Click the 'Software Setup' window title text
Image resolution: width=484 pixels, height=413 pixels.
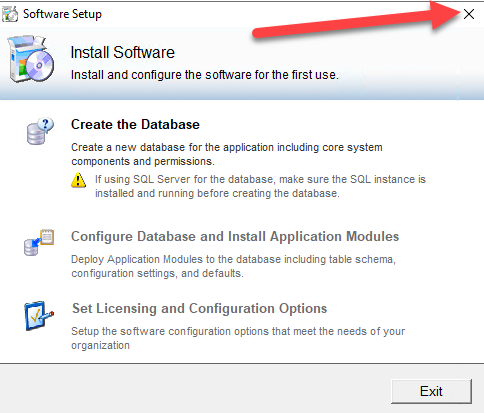click(62, 14)
